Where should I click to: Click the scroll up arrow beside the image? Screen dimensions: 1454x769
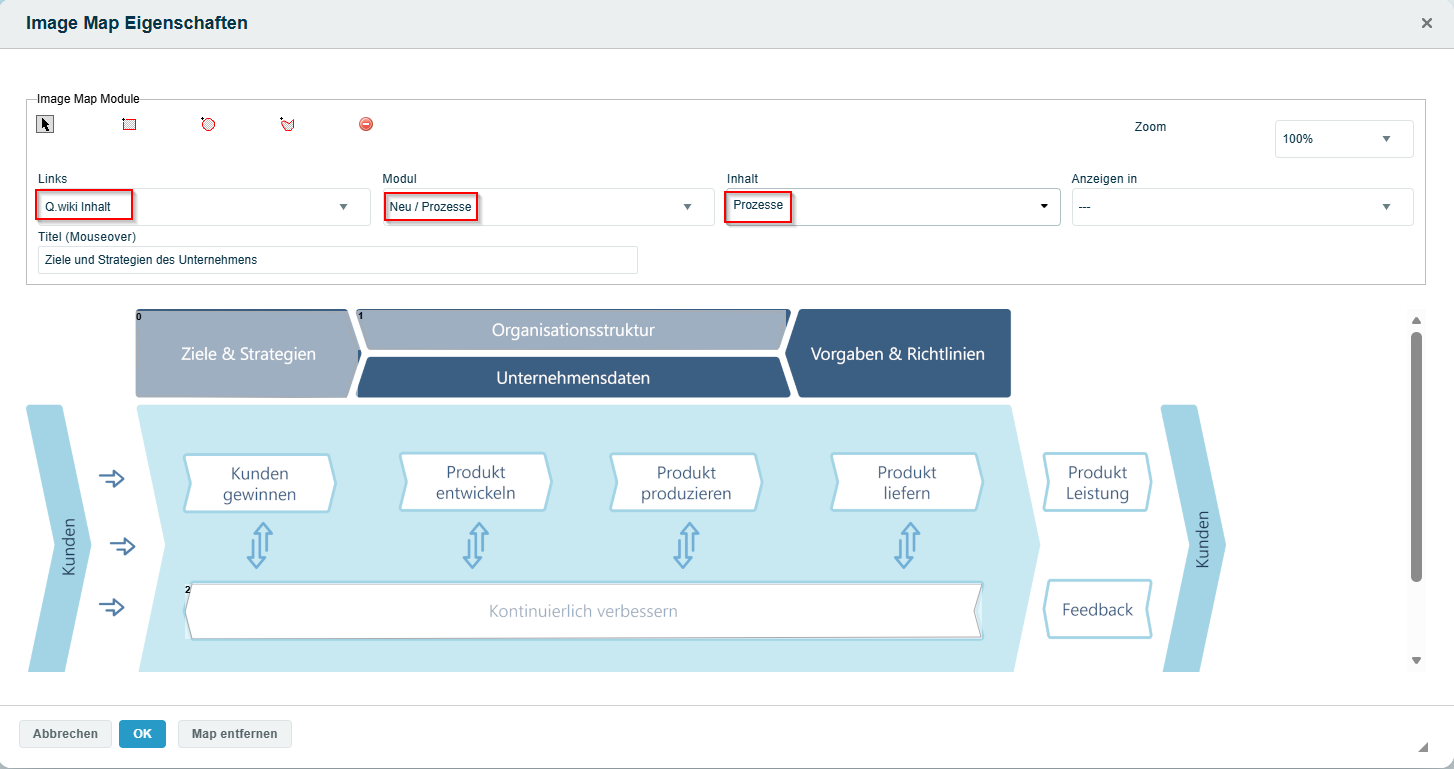point(1416,320)
